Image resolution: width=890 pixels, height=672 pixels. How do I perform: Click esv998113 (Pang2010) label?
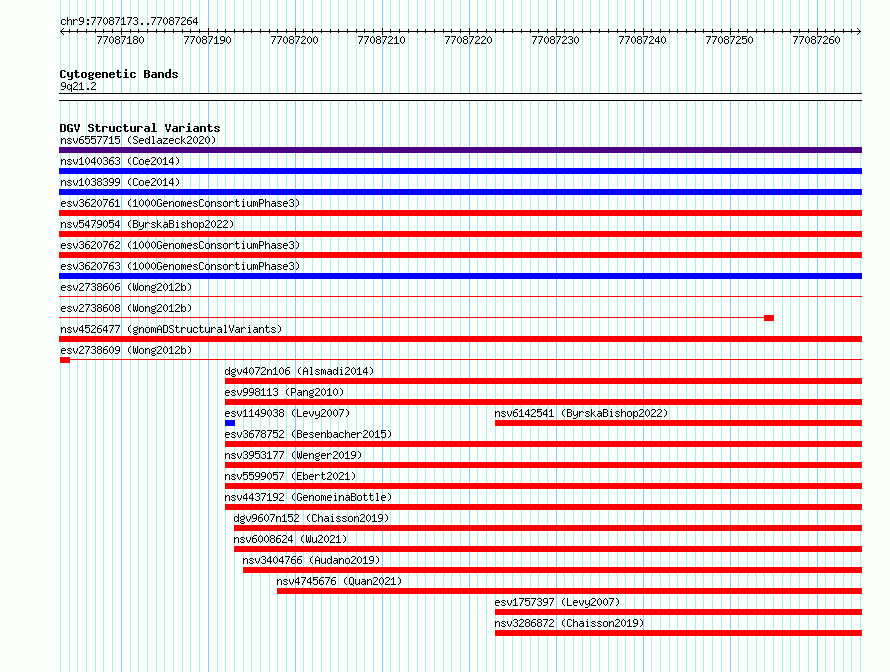(284, 392)
